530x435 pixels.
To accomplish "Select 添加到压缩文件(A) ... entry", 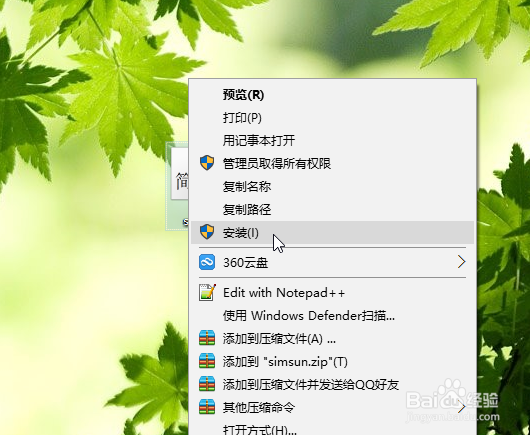I will (x=332, y=339).
